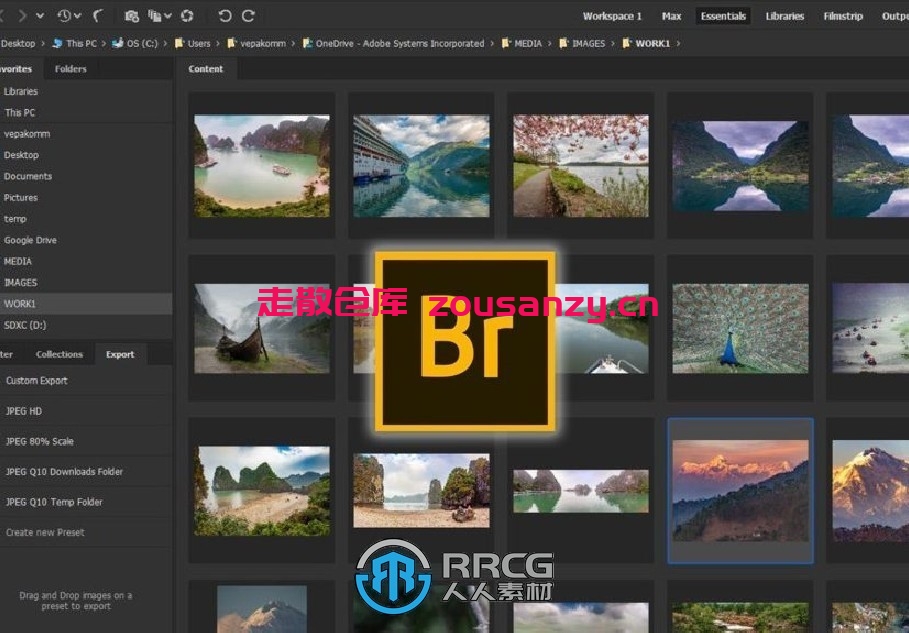Image resolution: width=909 pixels, height=633 pixels.
Task: Open Documents in the Favorites list
Action: (28, 176)
